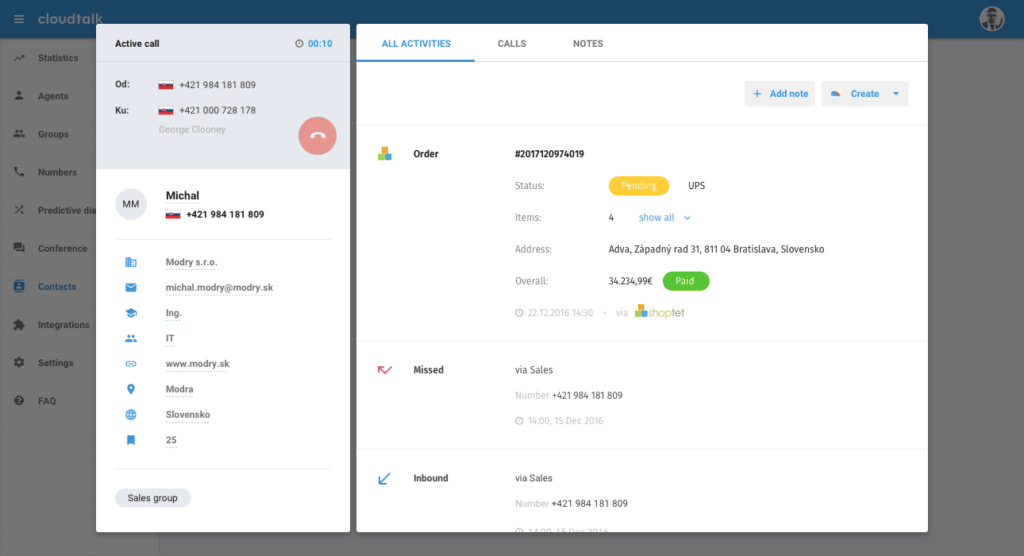
Task: Click the Sales group tag
Action: point(152,498)
